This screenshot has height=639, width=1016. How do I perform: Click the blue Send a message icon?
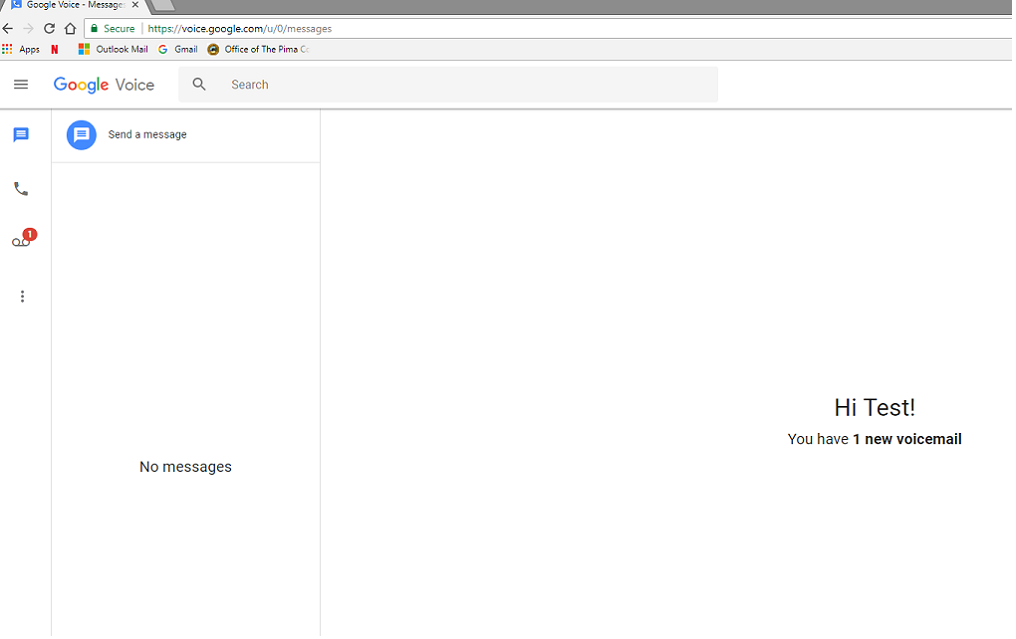[x=81, y=135]
